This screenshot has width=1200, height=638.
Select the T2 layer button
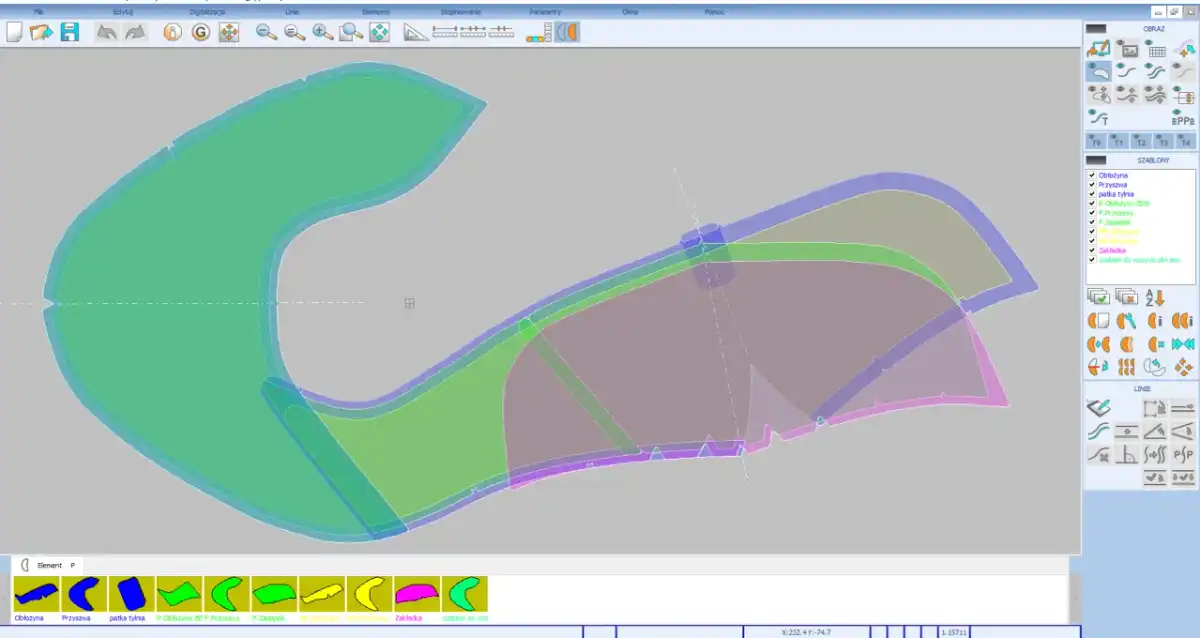coord(1140,142)
